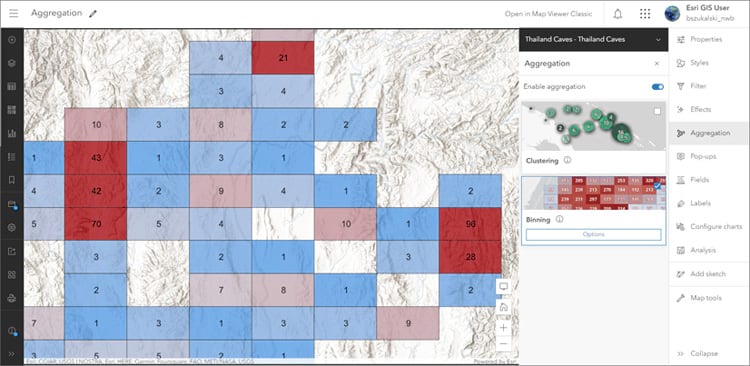Open Bookmarks in left toolbar
The image size is (750, 366).
click(x=12, y=180)
